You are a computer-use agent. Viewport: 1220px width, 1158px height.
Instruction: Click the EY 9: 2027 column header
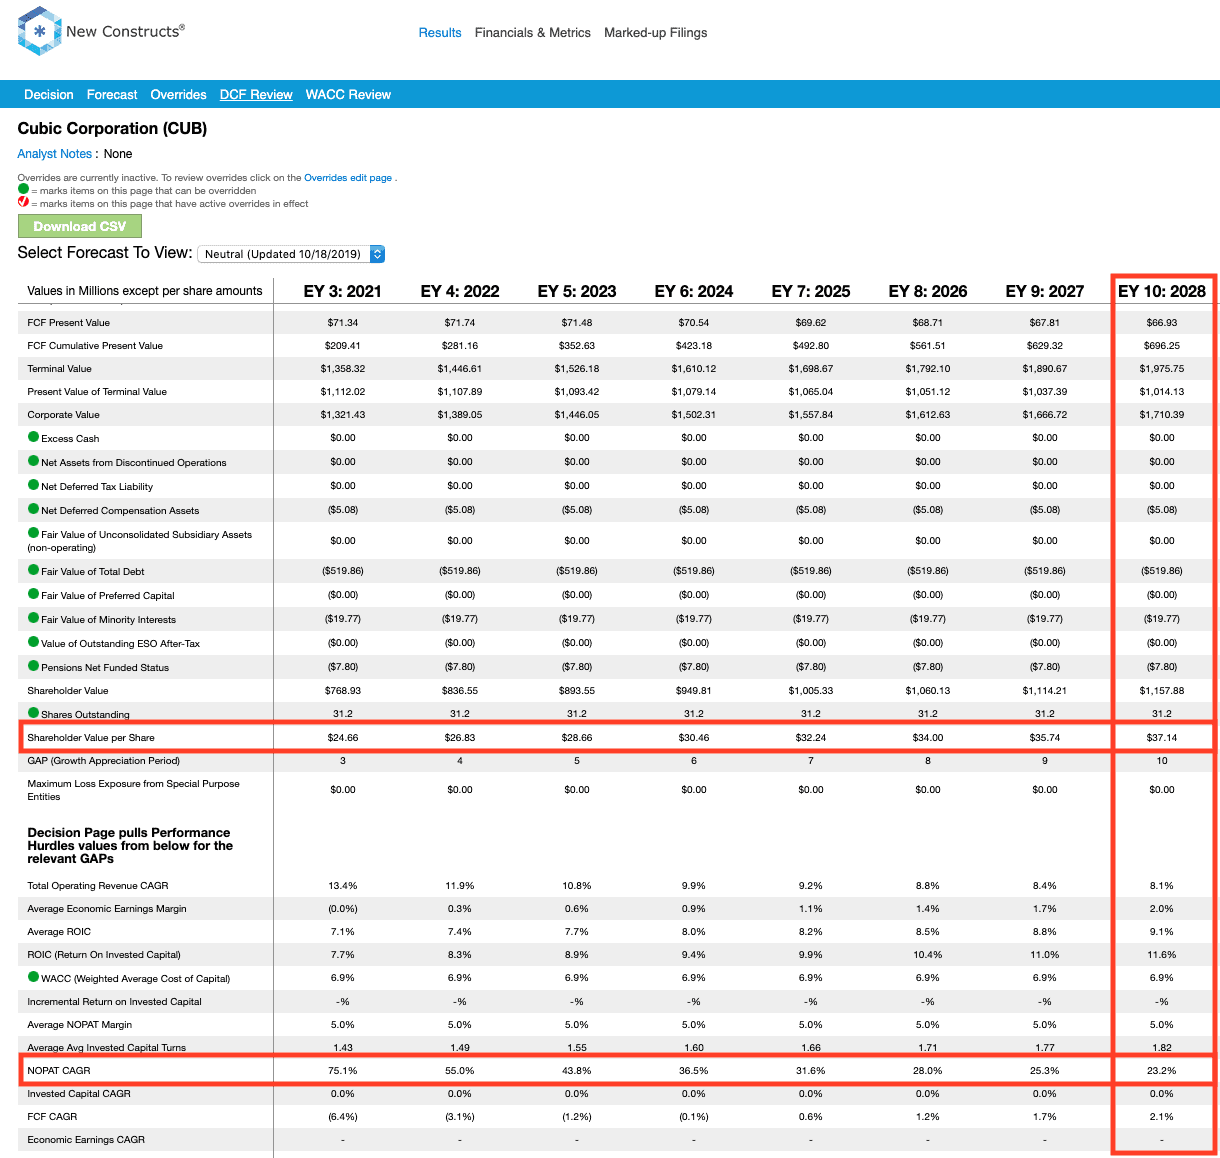(1045, 291)
